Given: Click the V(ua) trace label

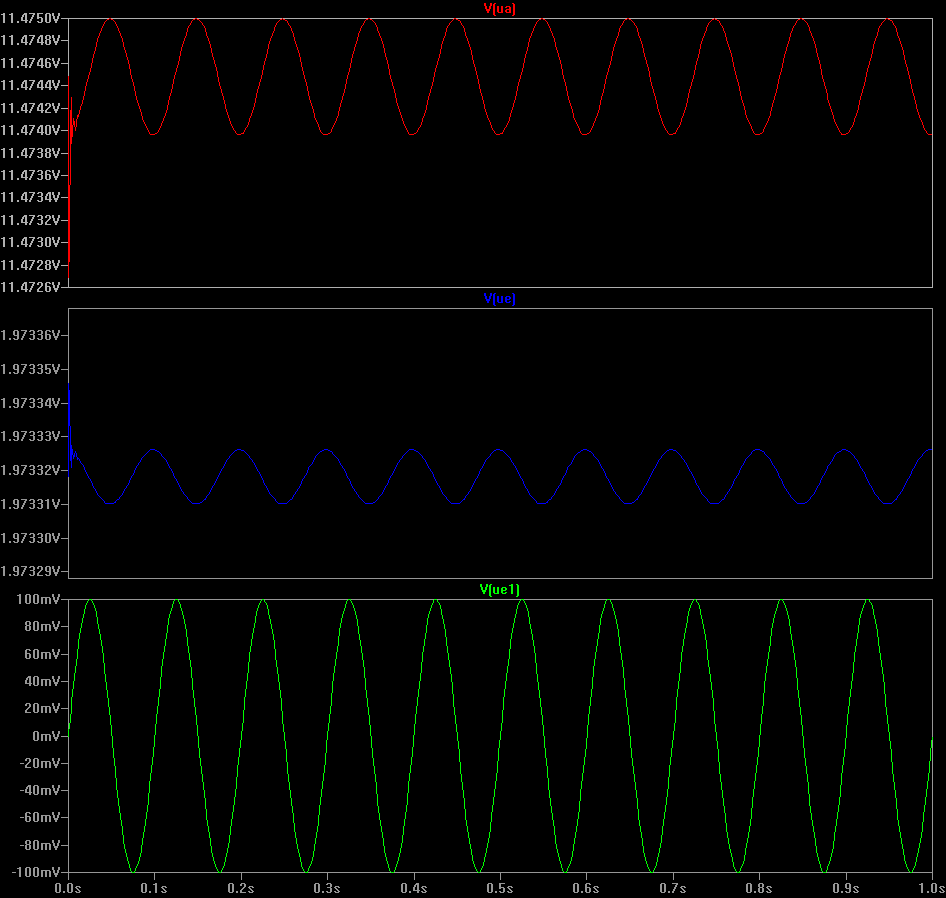Looking at the screenshot, I should point(500,8).
